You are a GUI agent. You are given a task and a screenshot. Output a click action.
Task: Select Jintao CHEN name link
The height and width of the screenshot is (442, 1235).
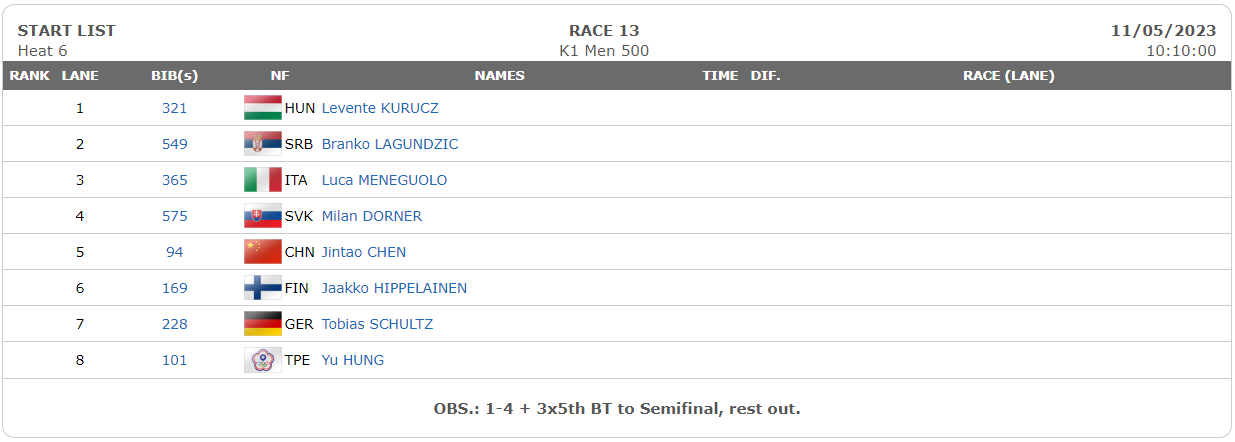coord(364,252)
